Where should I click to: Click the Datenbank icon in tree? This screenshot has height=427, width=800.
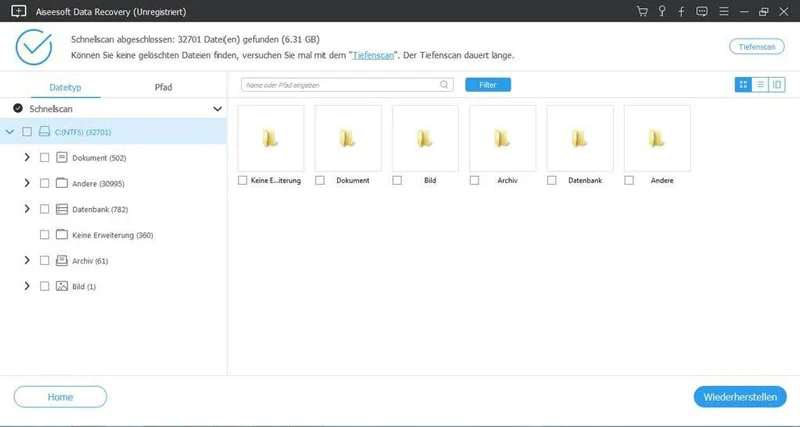pos(62,209)
